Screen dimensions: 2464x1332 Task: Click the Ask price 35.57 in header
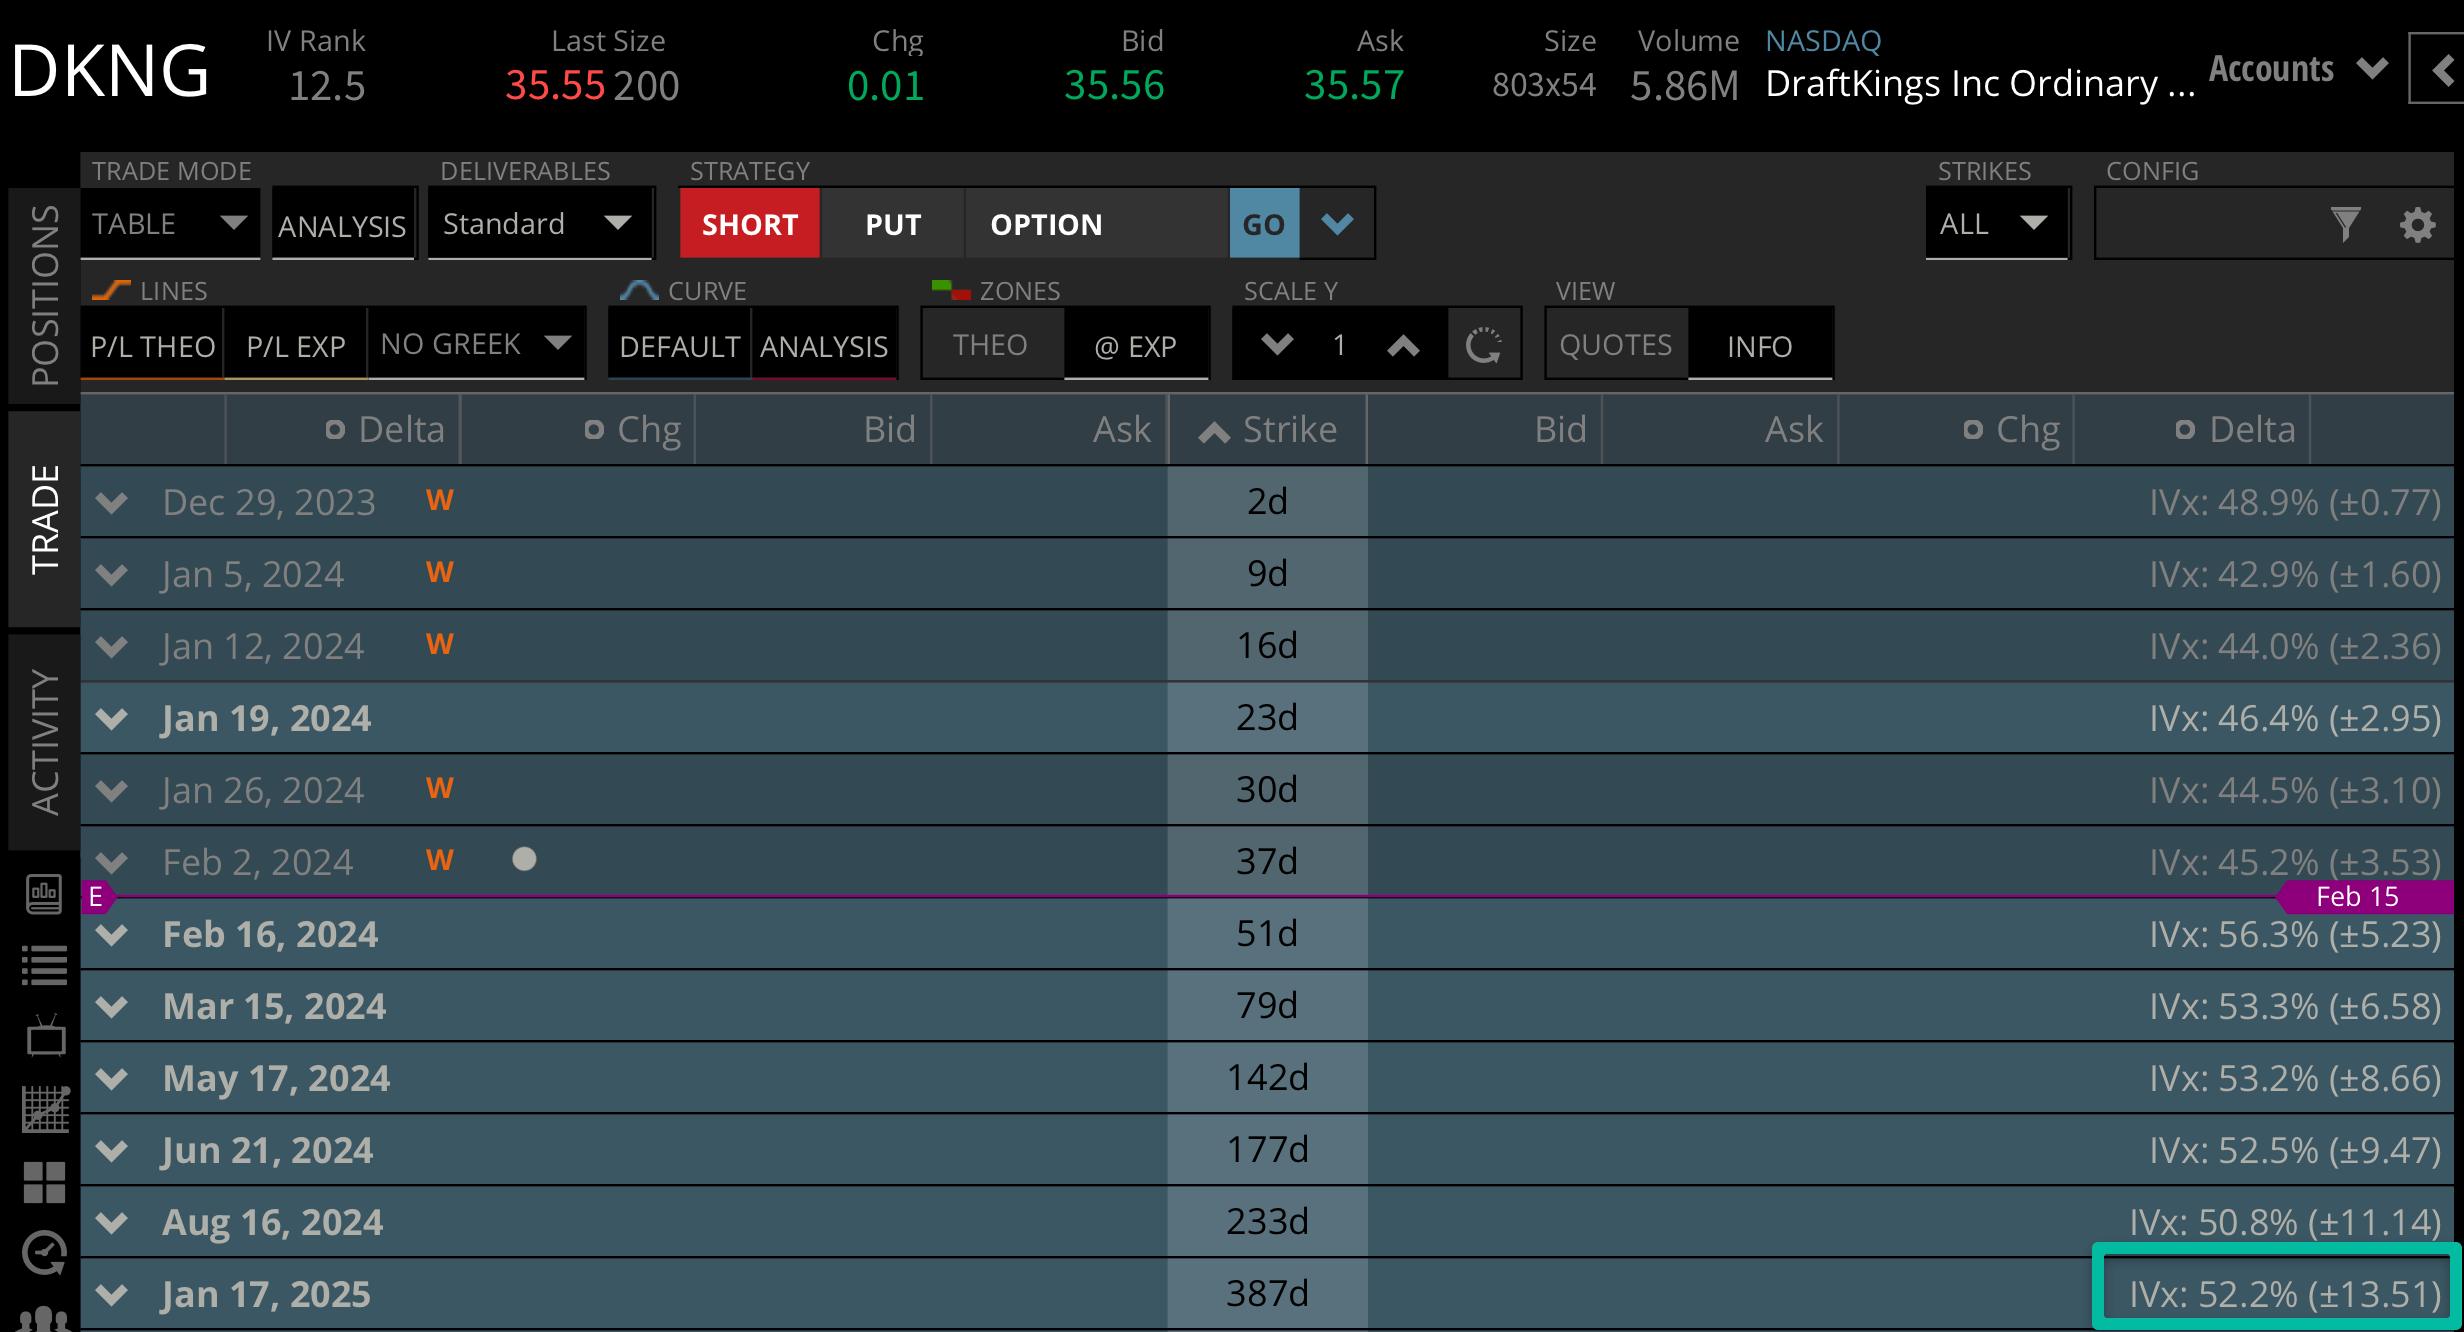point(1354,86)
